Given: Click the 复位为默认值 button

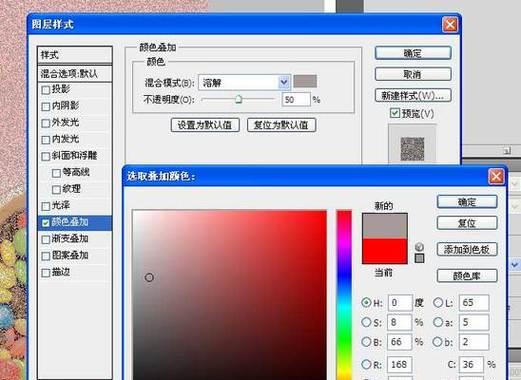Looking at the screenshot, I should (x=281, y=125).
